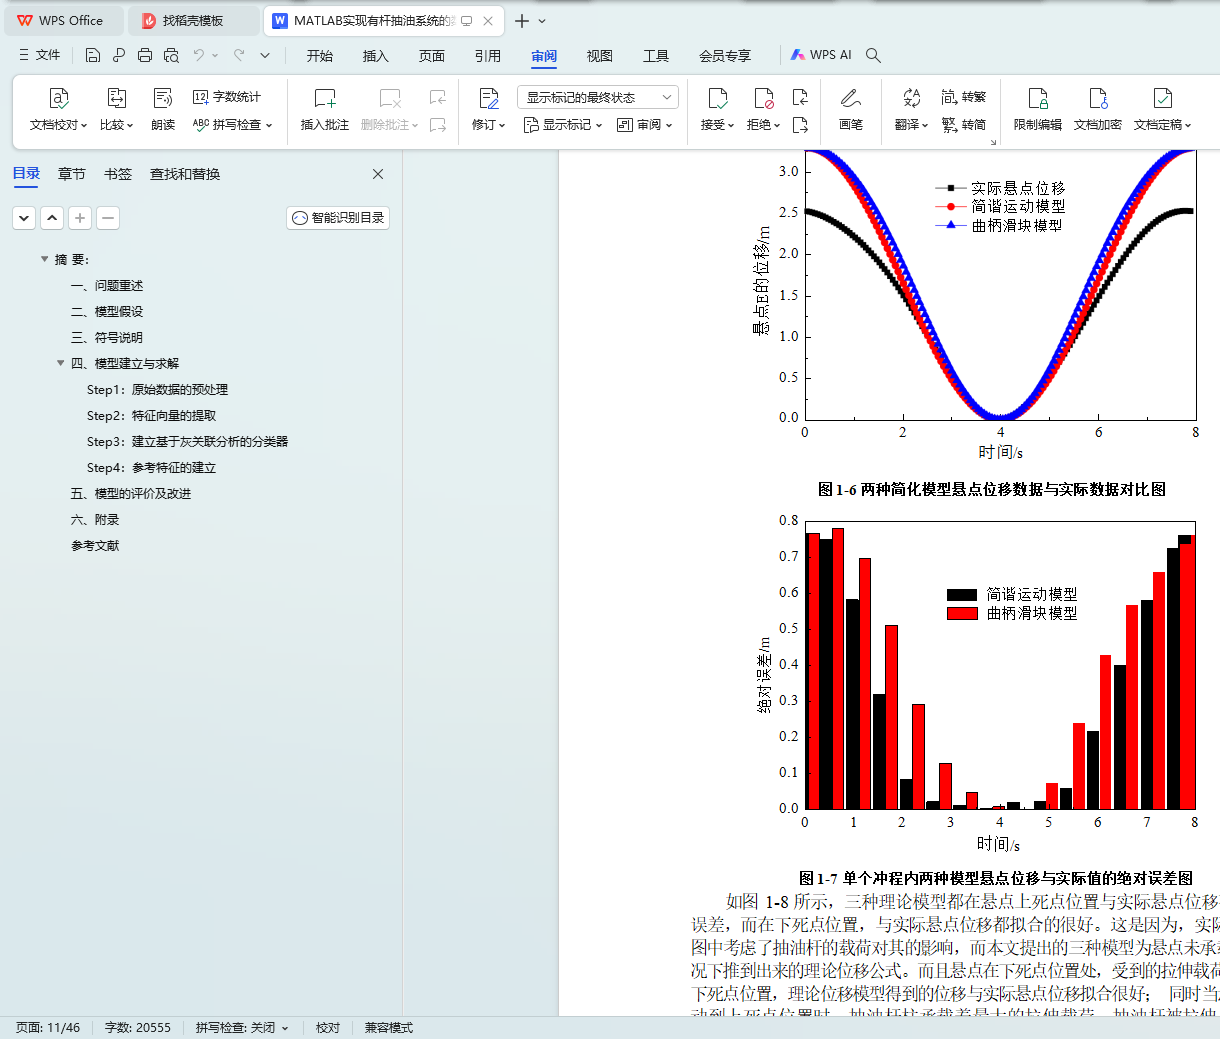Open the 审阅 review pane button

pos(645,125)
